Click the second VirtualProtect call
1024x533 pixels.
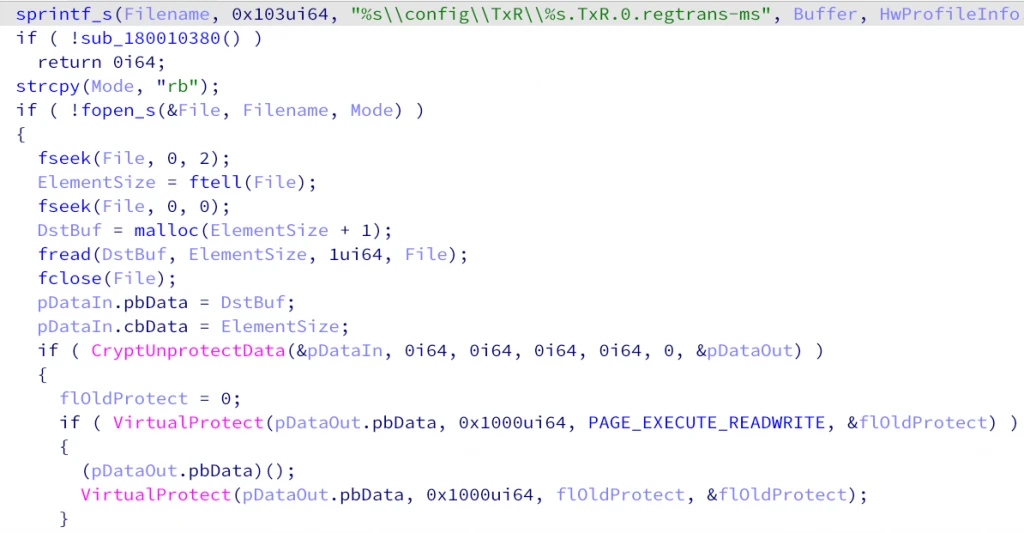[155, 494]
